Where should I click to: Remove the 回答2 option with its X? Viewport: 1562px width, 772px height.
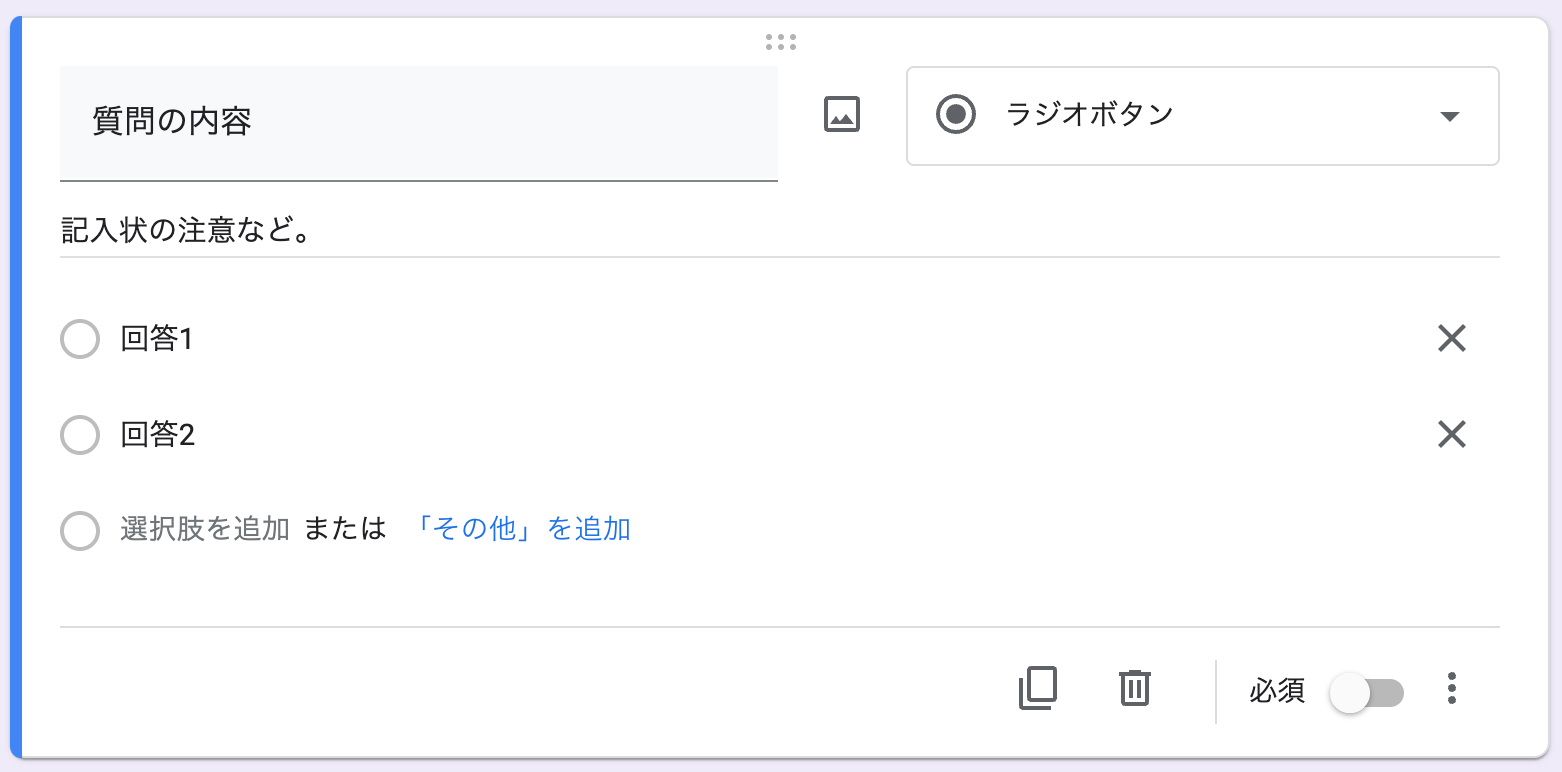point(1451,434)
